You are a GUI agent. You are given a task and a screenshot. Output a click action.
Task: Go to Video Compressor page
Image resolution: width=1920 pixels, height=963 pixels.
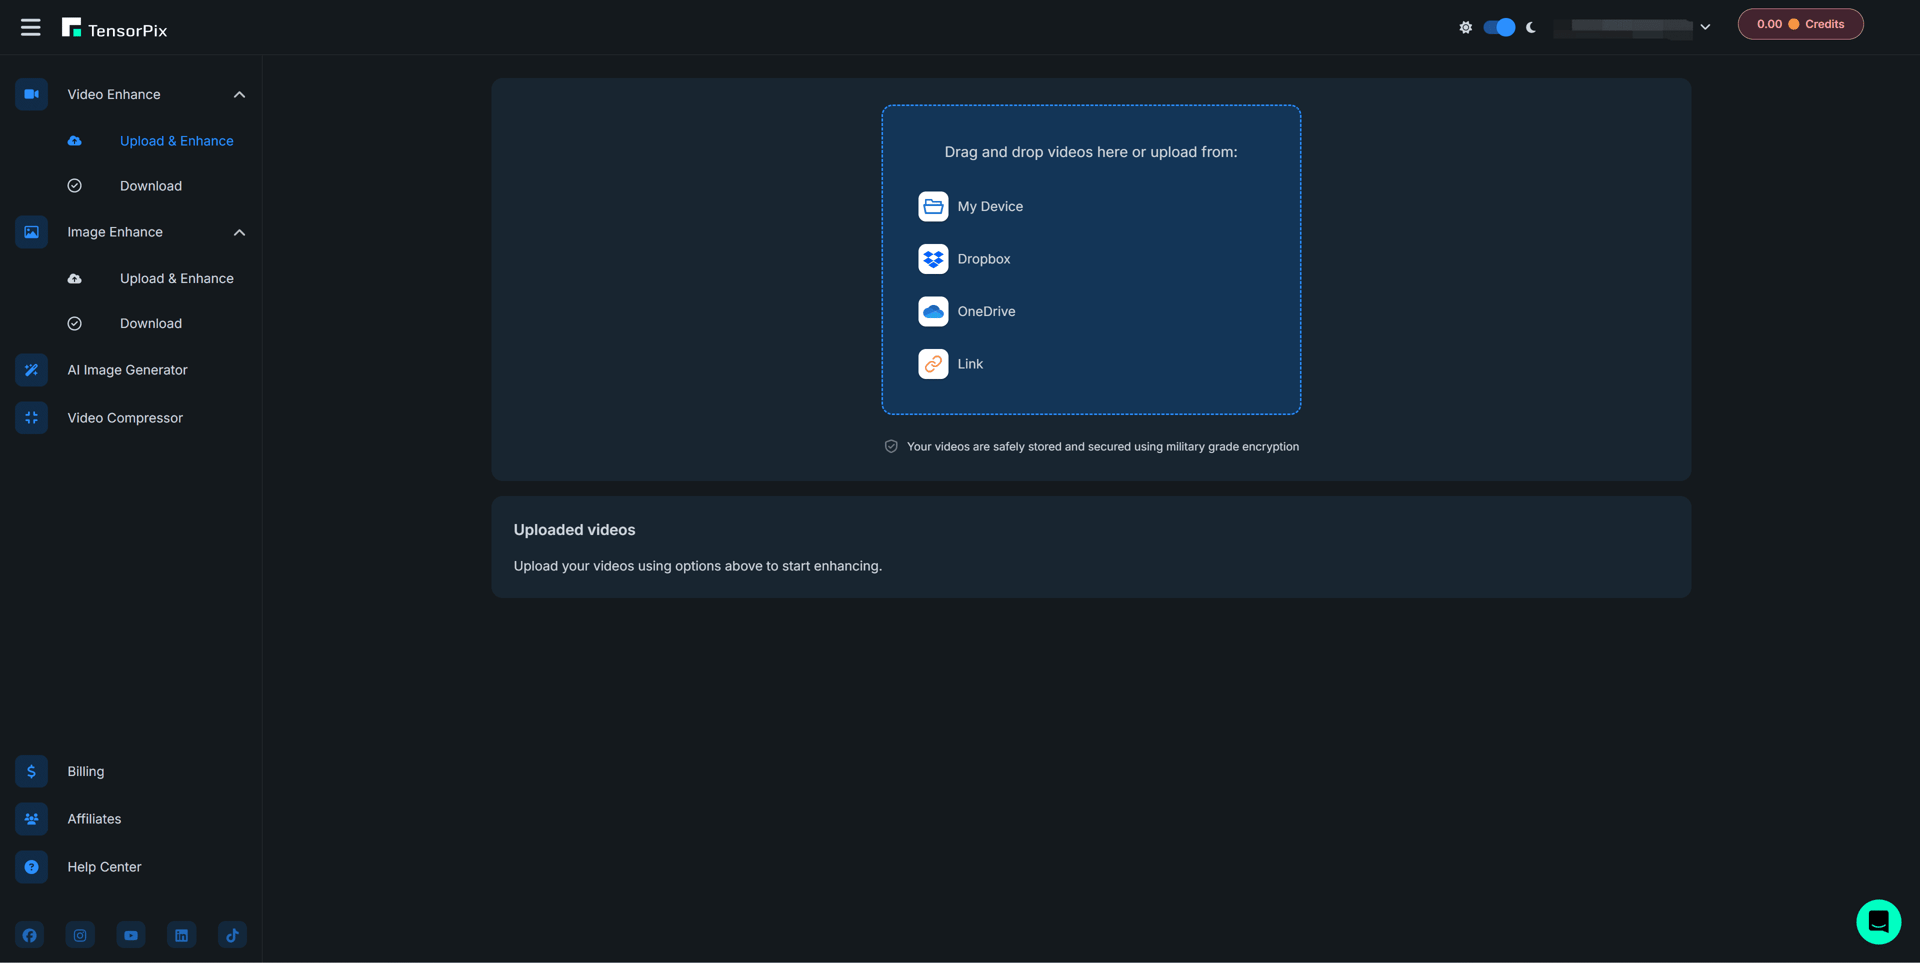pyautogui.click(x=125, y=418)
